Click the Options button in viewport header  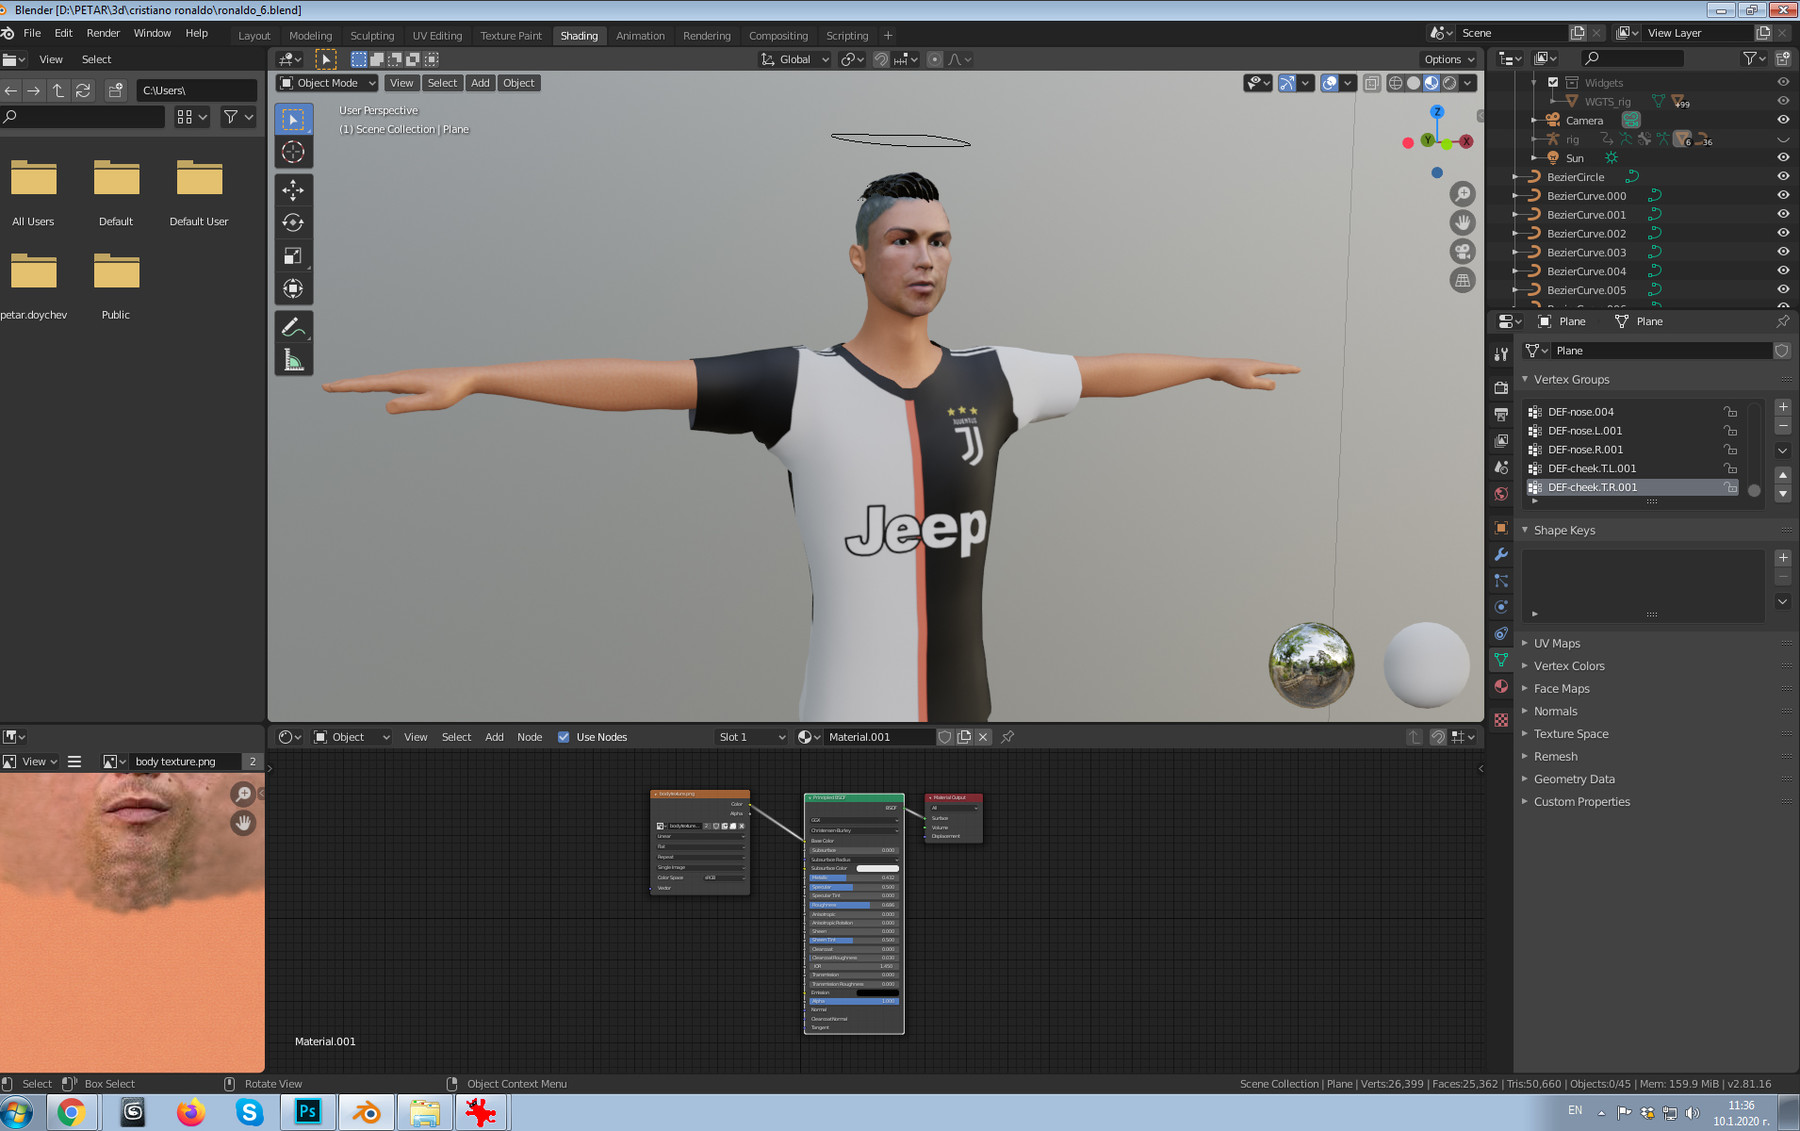click(1448, 59)
